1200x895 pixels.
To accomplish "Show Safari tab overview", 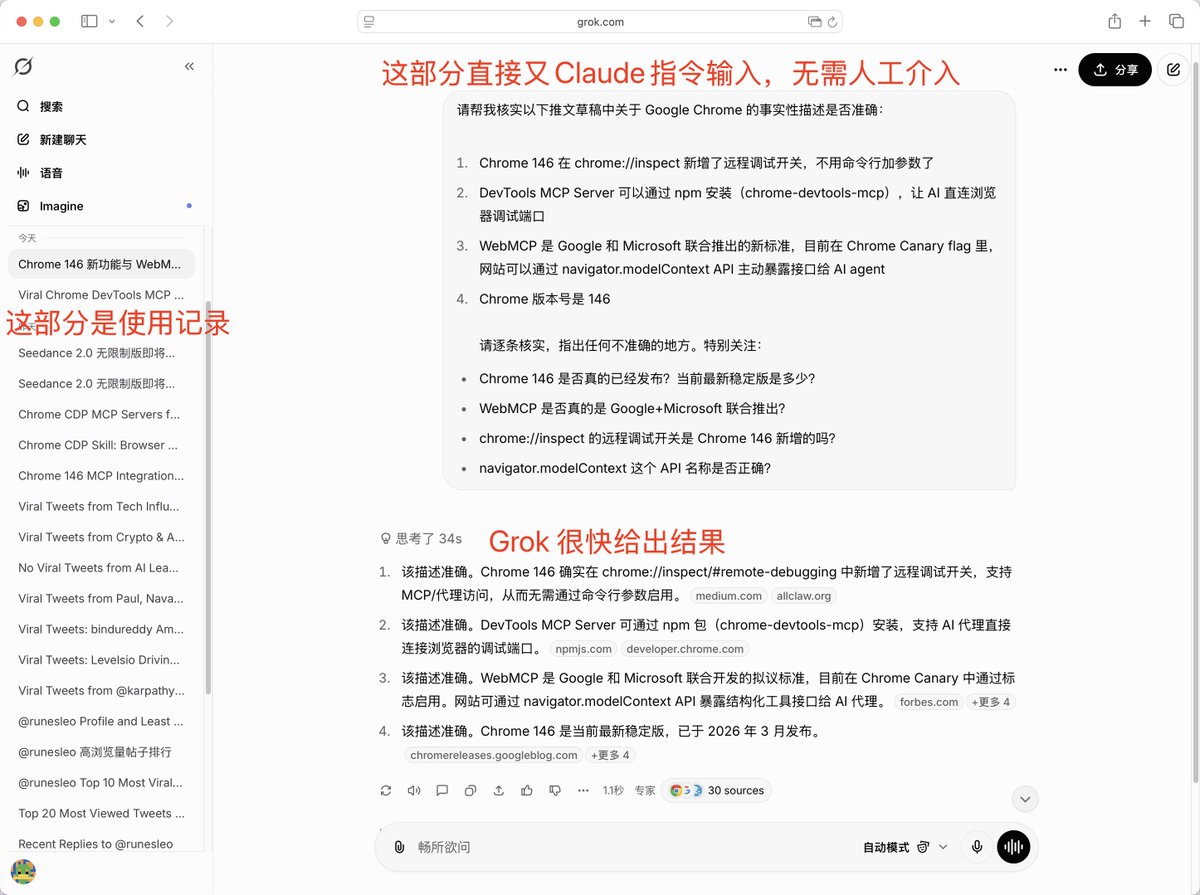I will pyautogui.click(x=1176, y=21).
